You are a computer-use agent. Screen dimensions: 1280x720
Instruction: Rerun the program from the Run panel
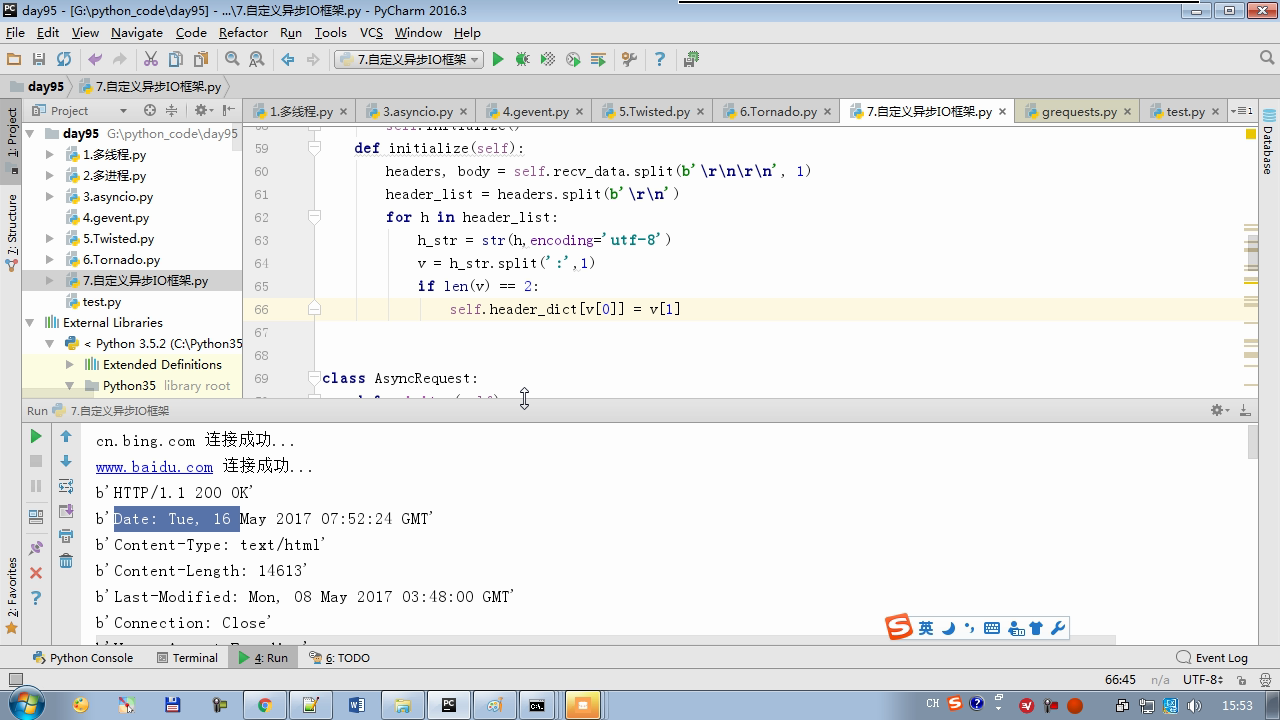click(36, 436)
